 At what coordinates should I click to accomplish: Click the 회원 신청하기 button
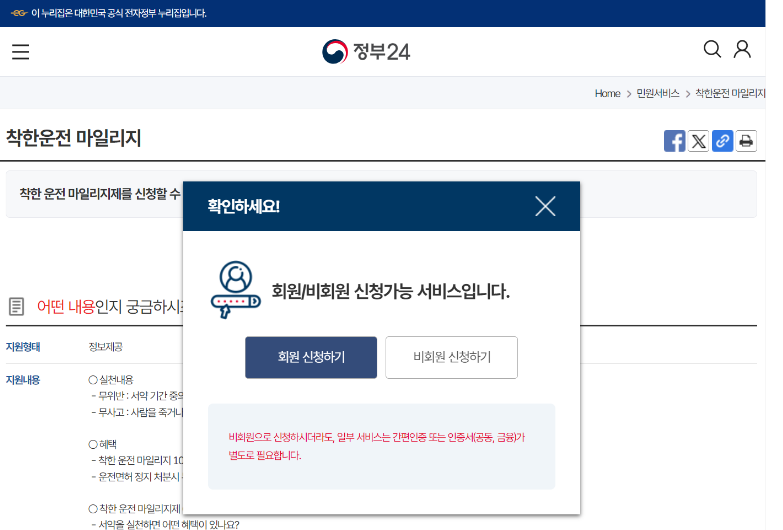(311, 357)
